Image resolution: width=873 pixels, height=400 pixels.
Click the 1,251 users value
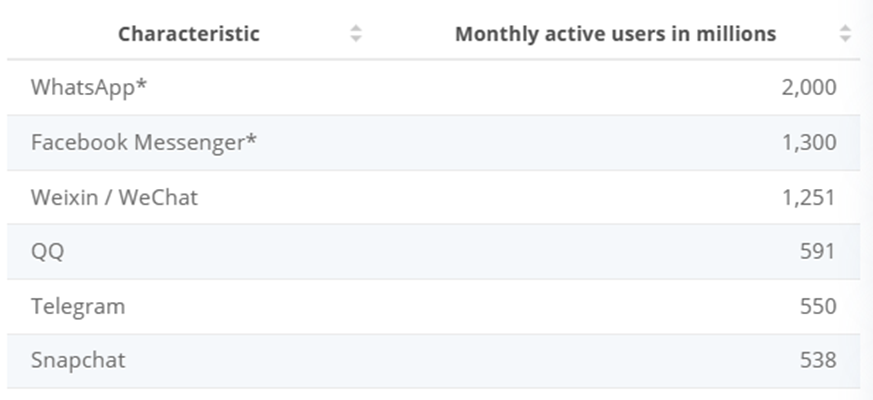[x=809, y=198]
